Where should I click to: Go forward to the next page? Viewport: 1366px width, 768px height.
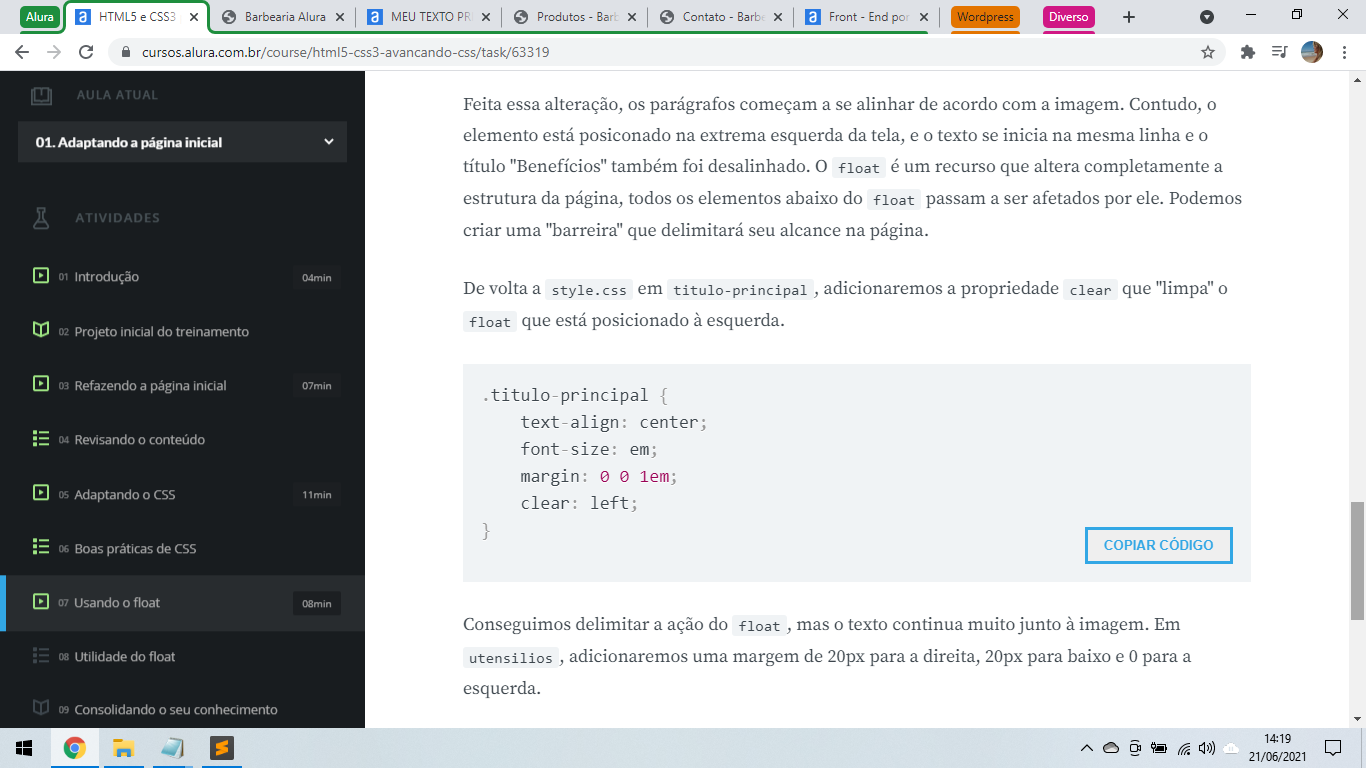(x=54, y=52)
